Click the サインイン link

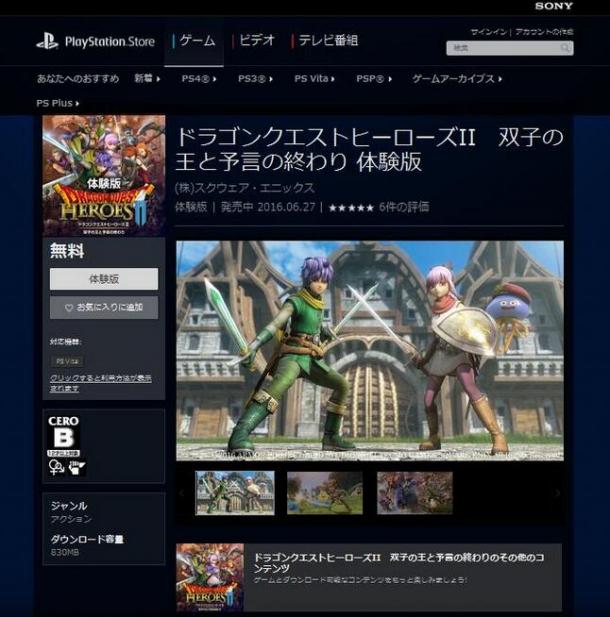point(488,32)
